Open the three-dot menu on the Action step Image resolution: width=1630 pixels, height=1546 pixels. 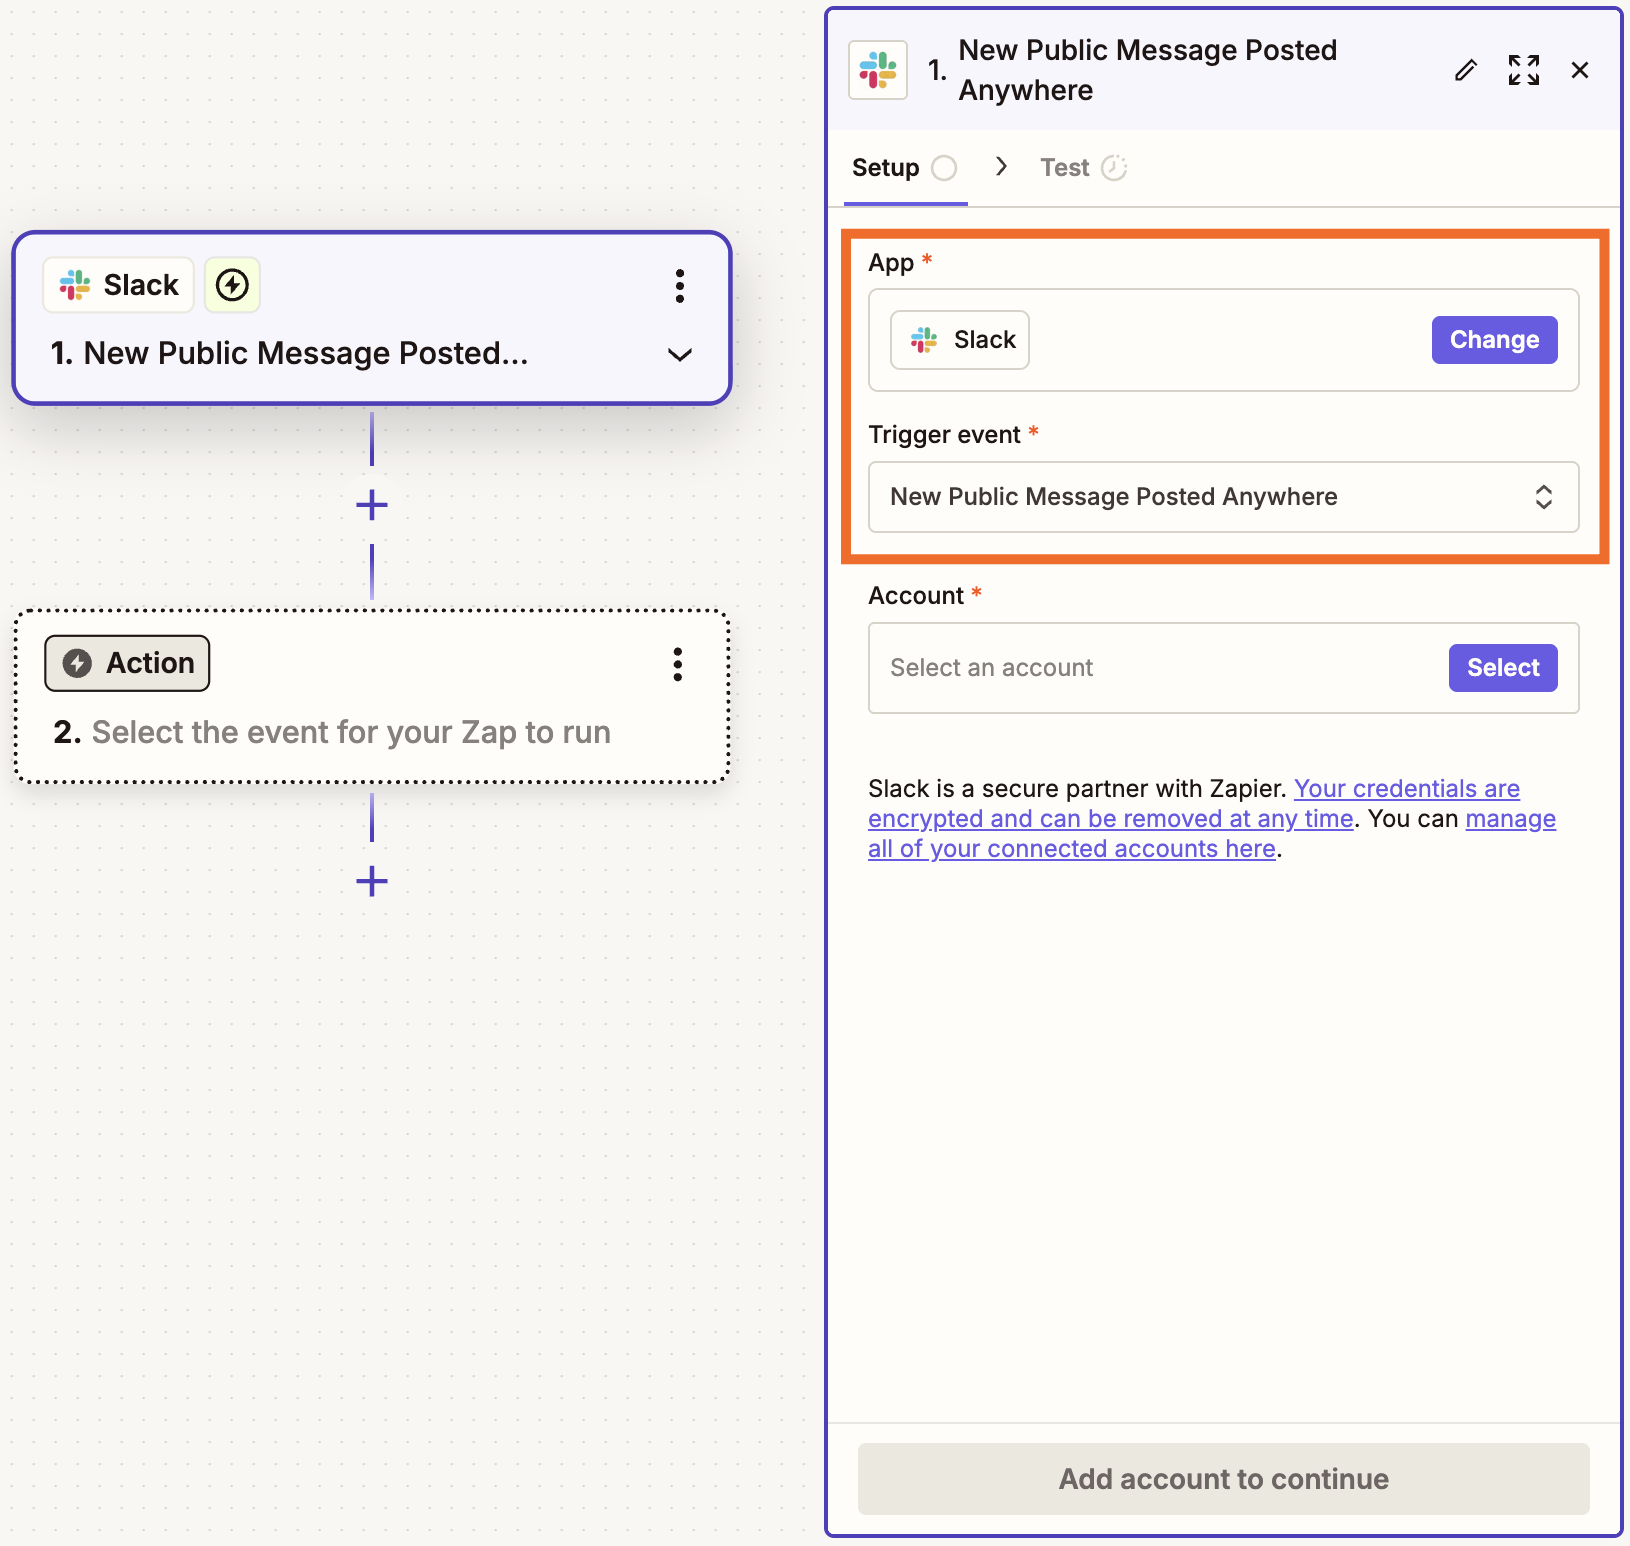(678, 665)
